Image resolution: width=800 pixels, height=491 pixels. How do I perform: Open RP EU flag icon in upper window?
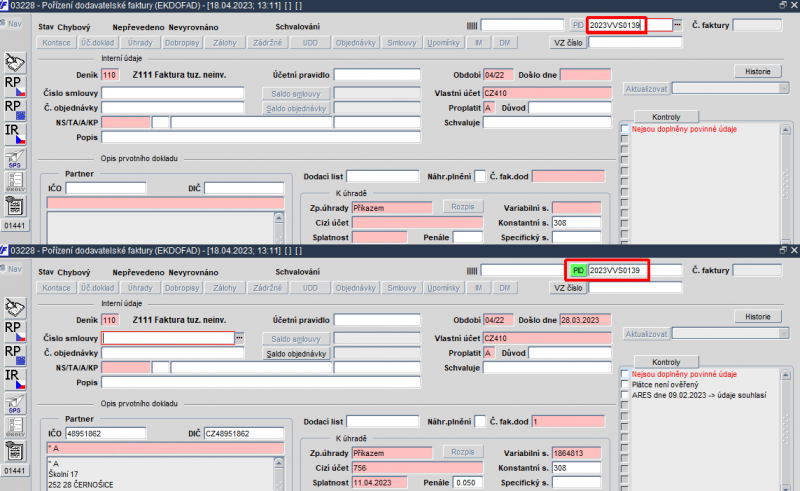click(x=15, y=110)
